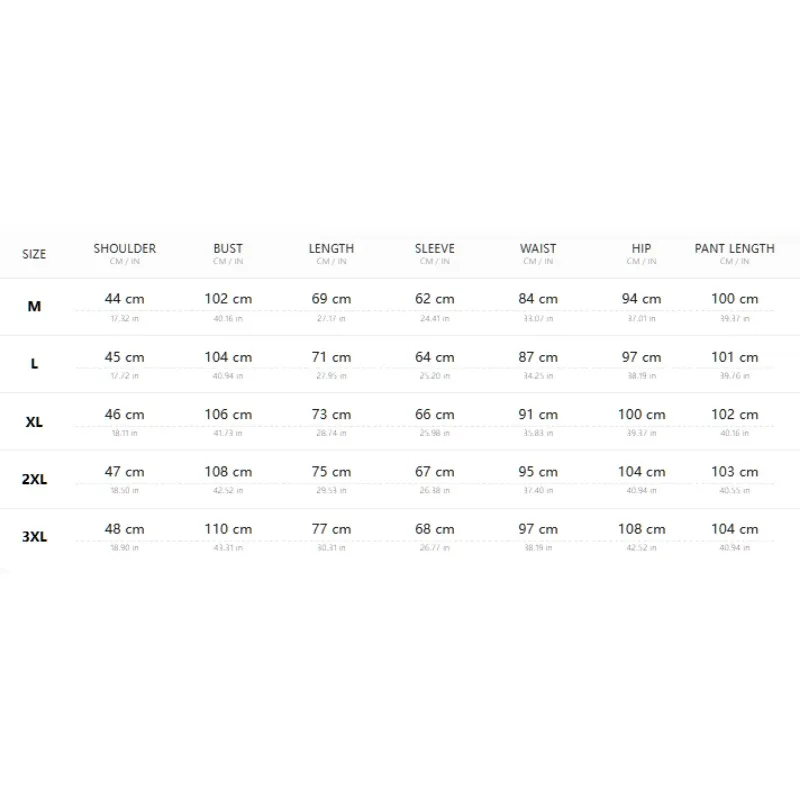Click the BUST column header

(x=228, y=248)
